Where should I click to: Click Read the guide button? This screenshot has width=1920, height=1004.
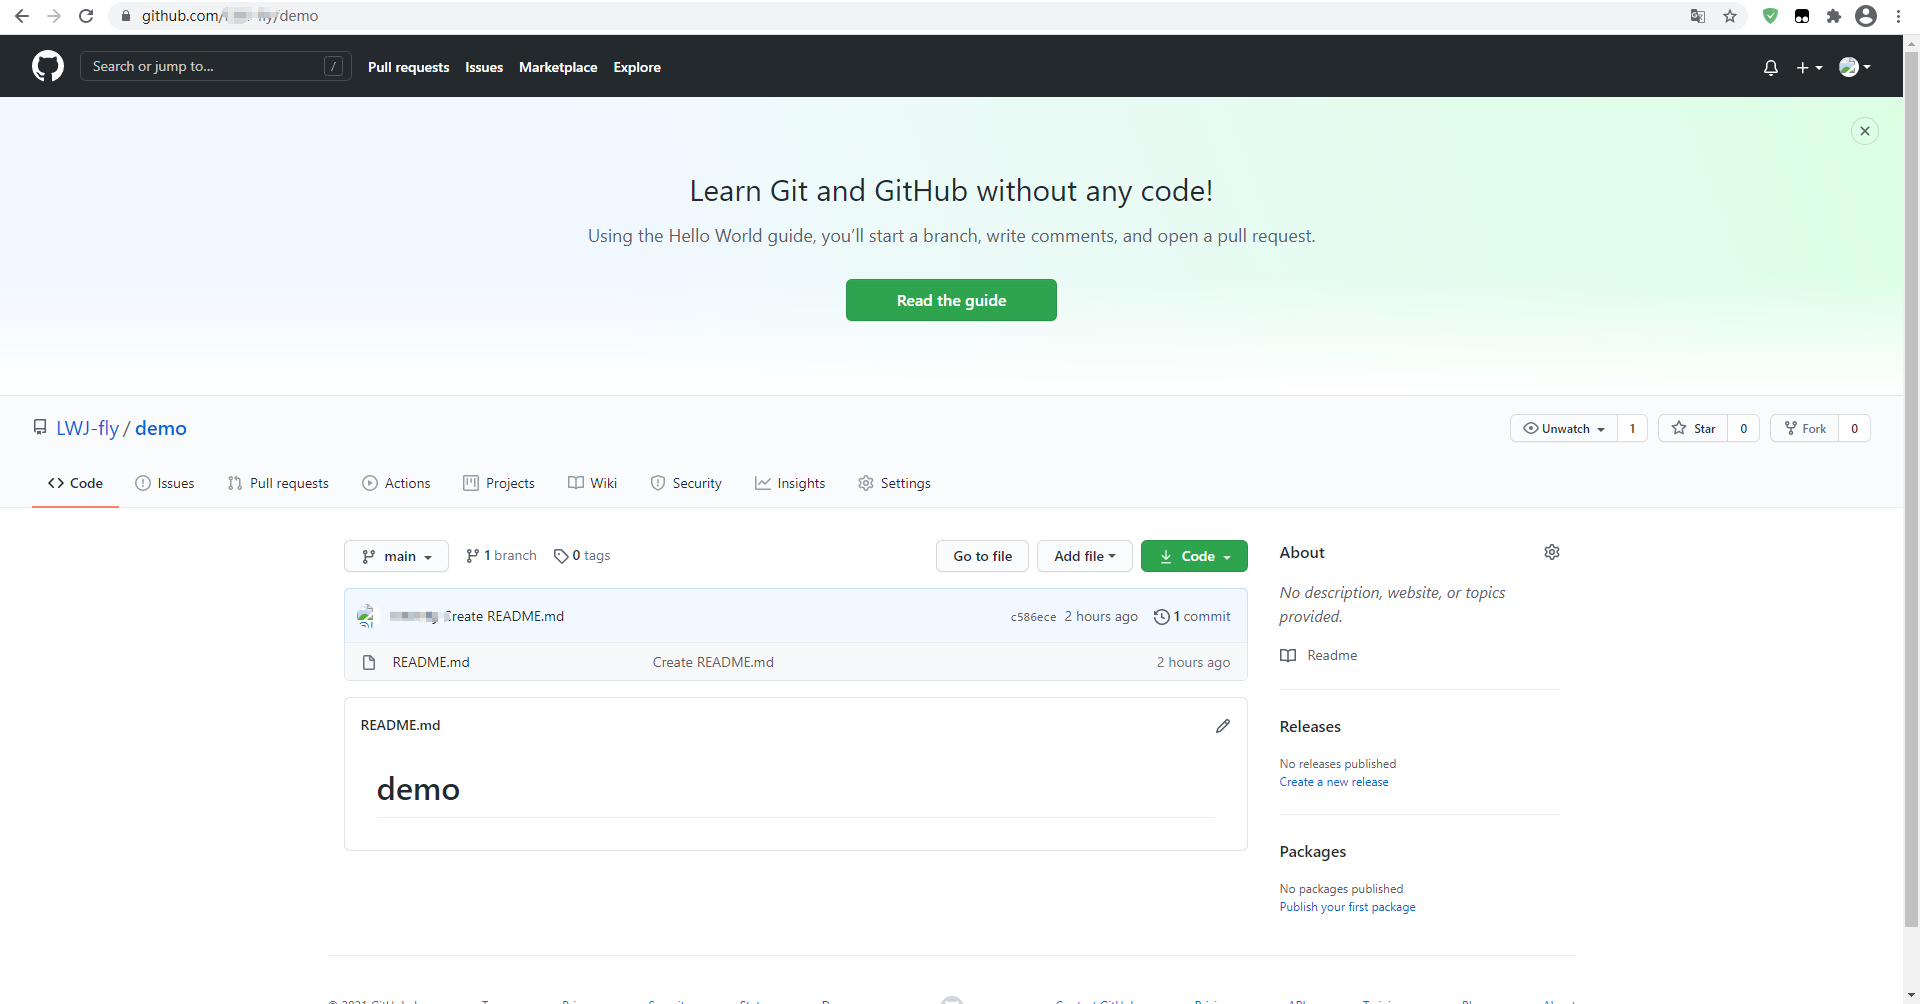click(951, 300)
